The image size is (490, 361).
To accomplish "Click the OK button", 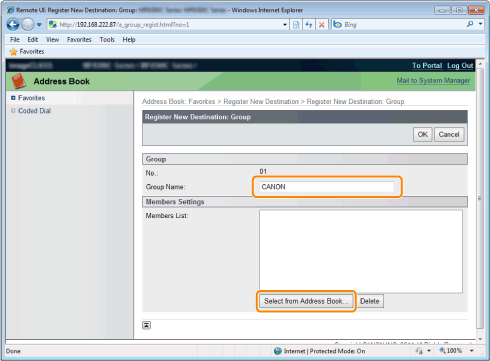I will pyautogui.click(x=423, y=134).
